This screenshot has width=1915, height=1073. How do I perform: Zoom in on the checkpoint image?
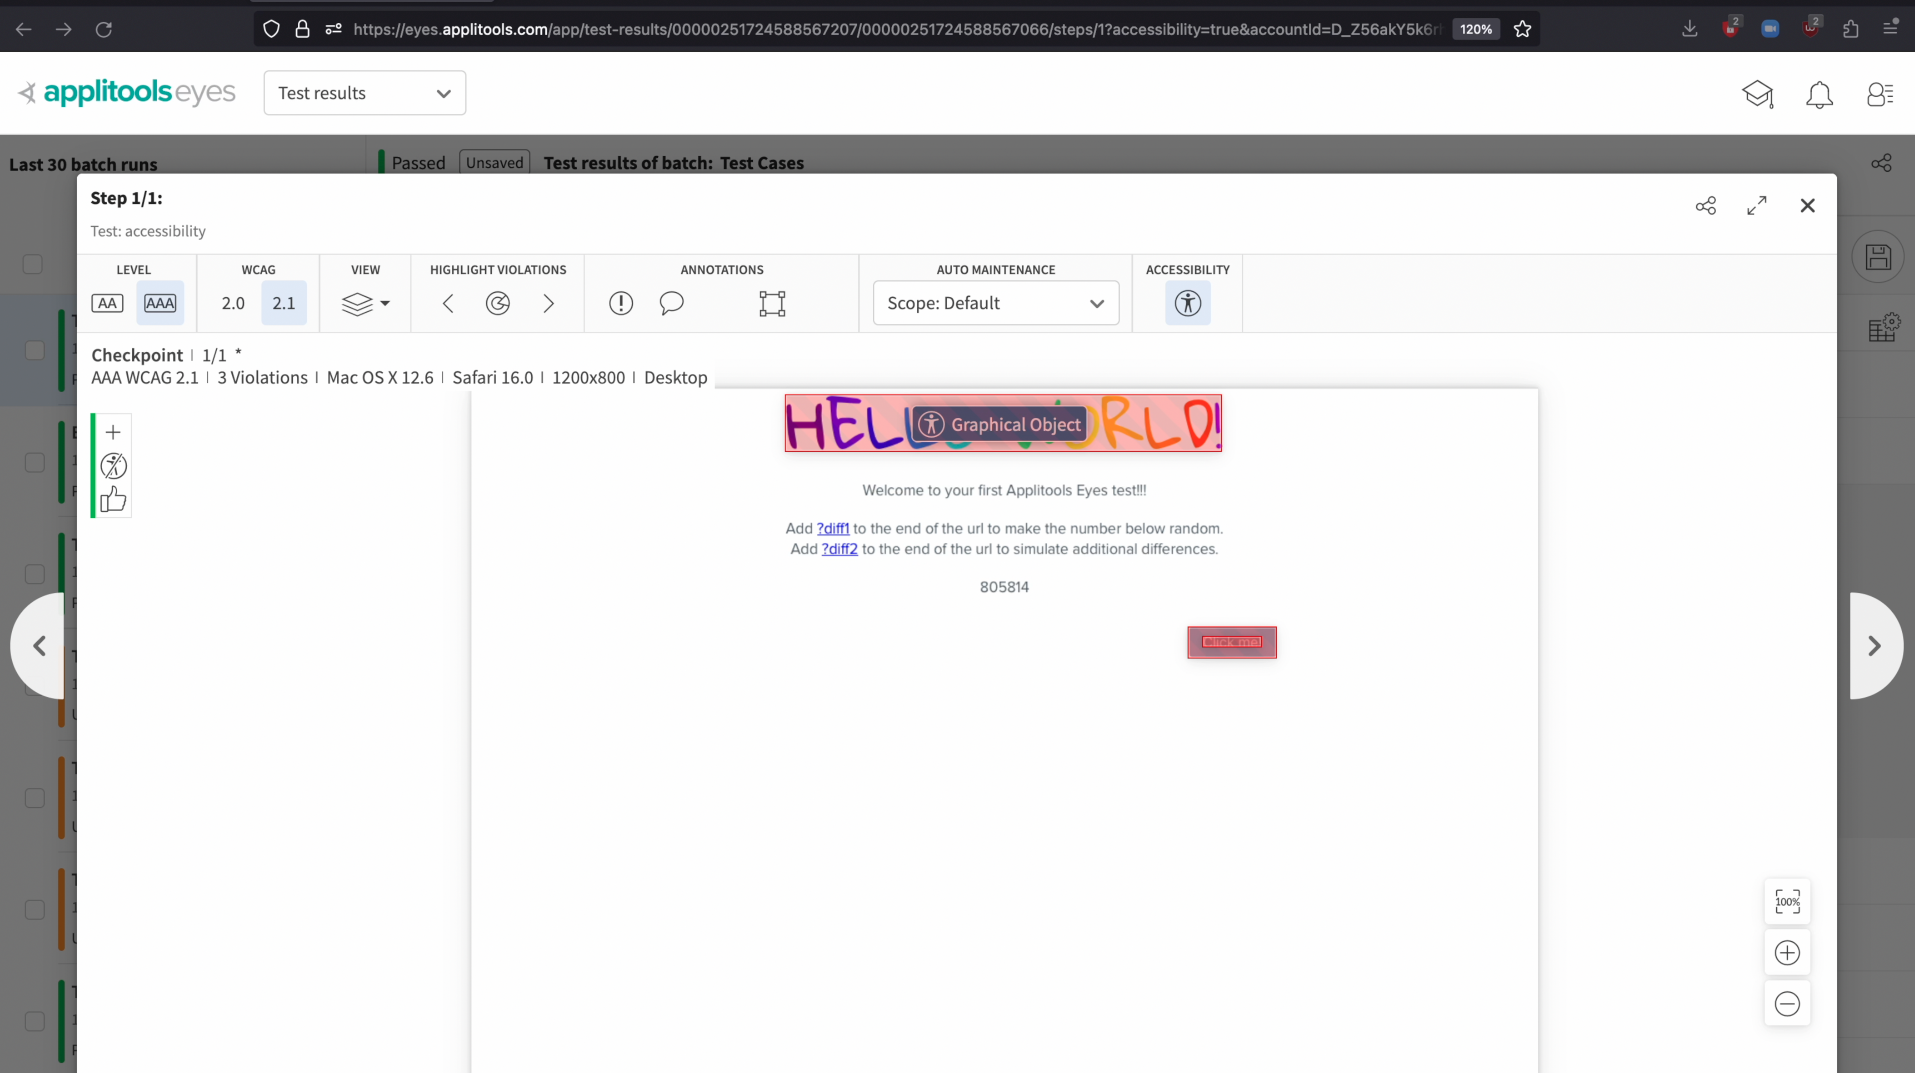(1788, 953)
